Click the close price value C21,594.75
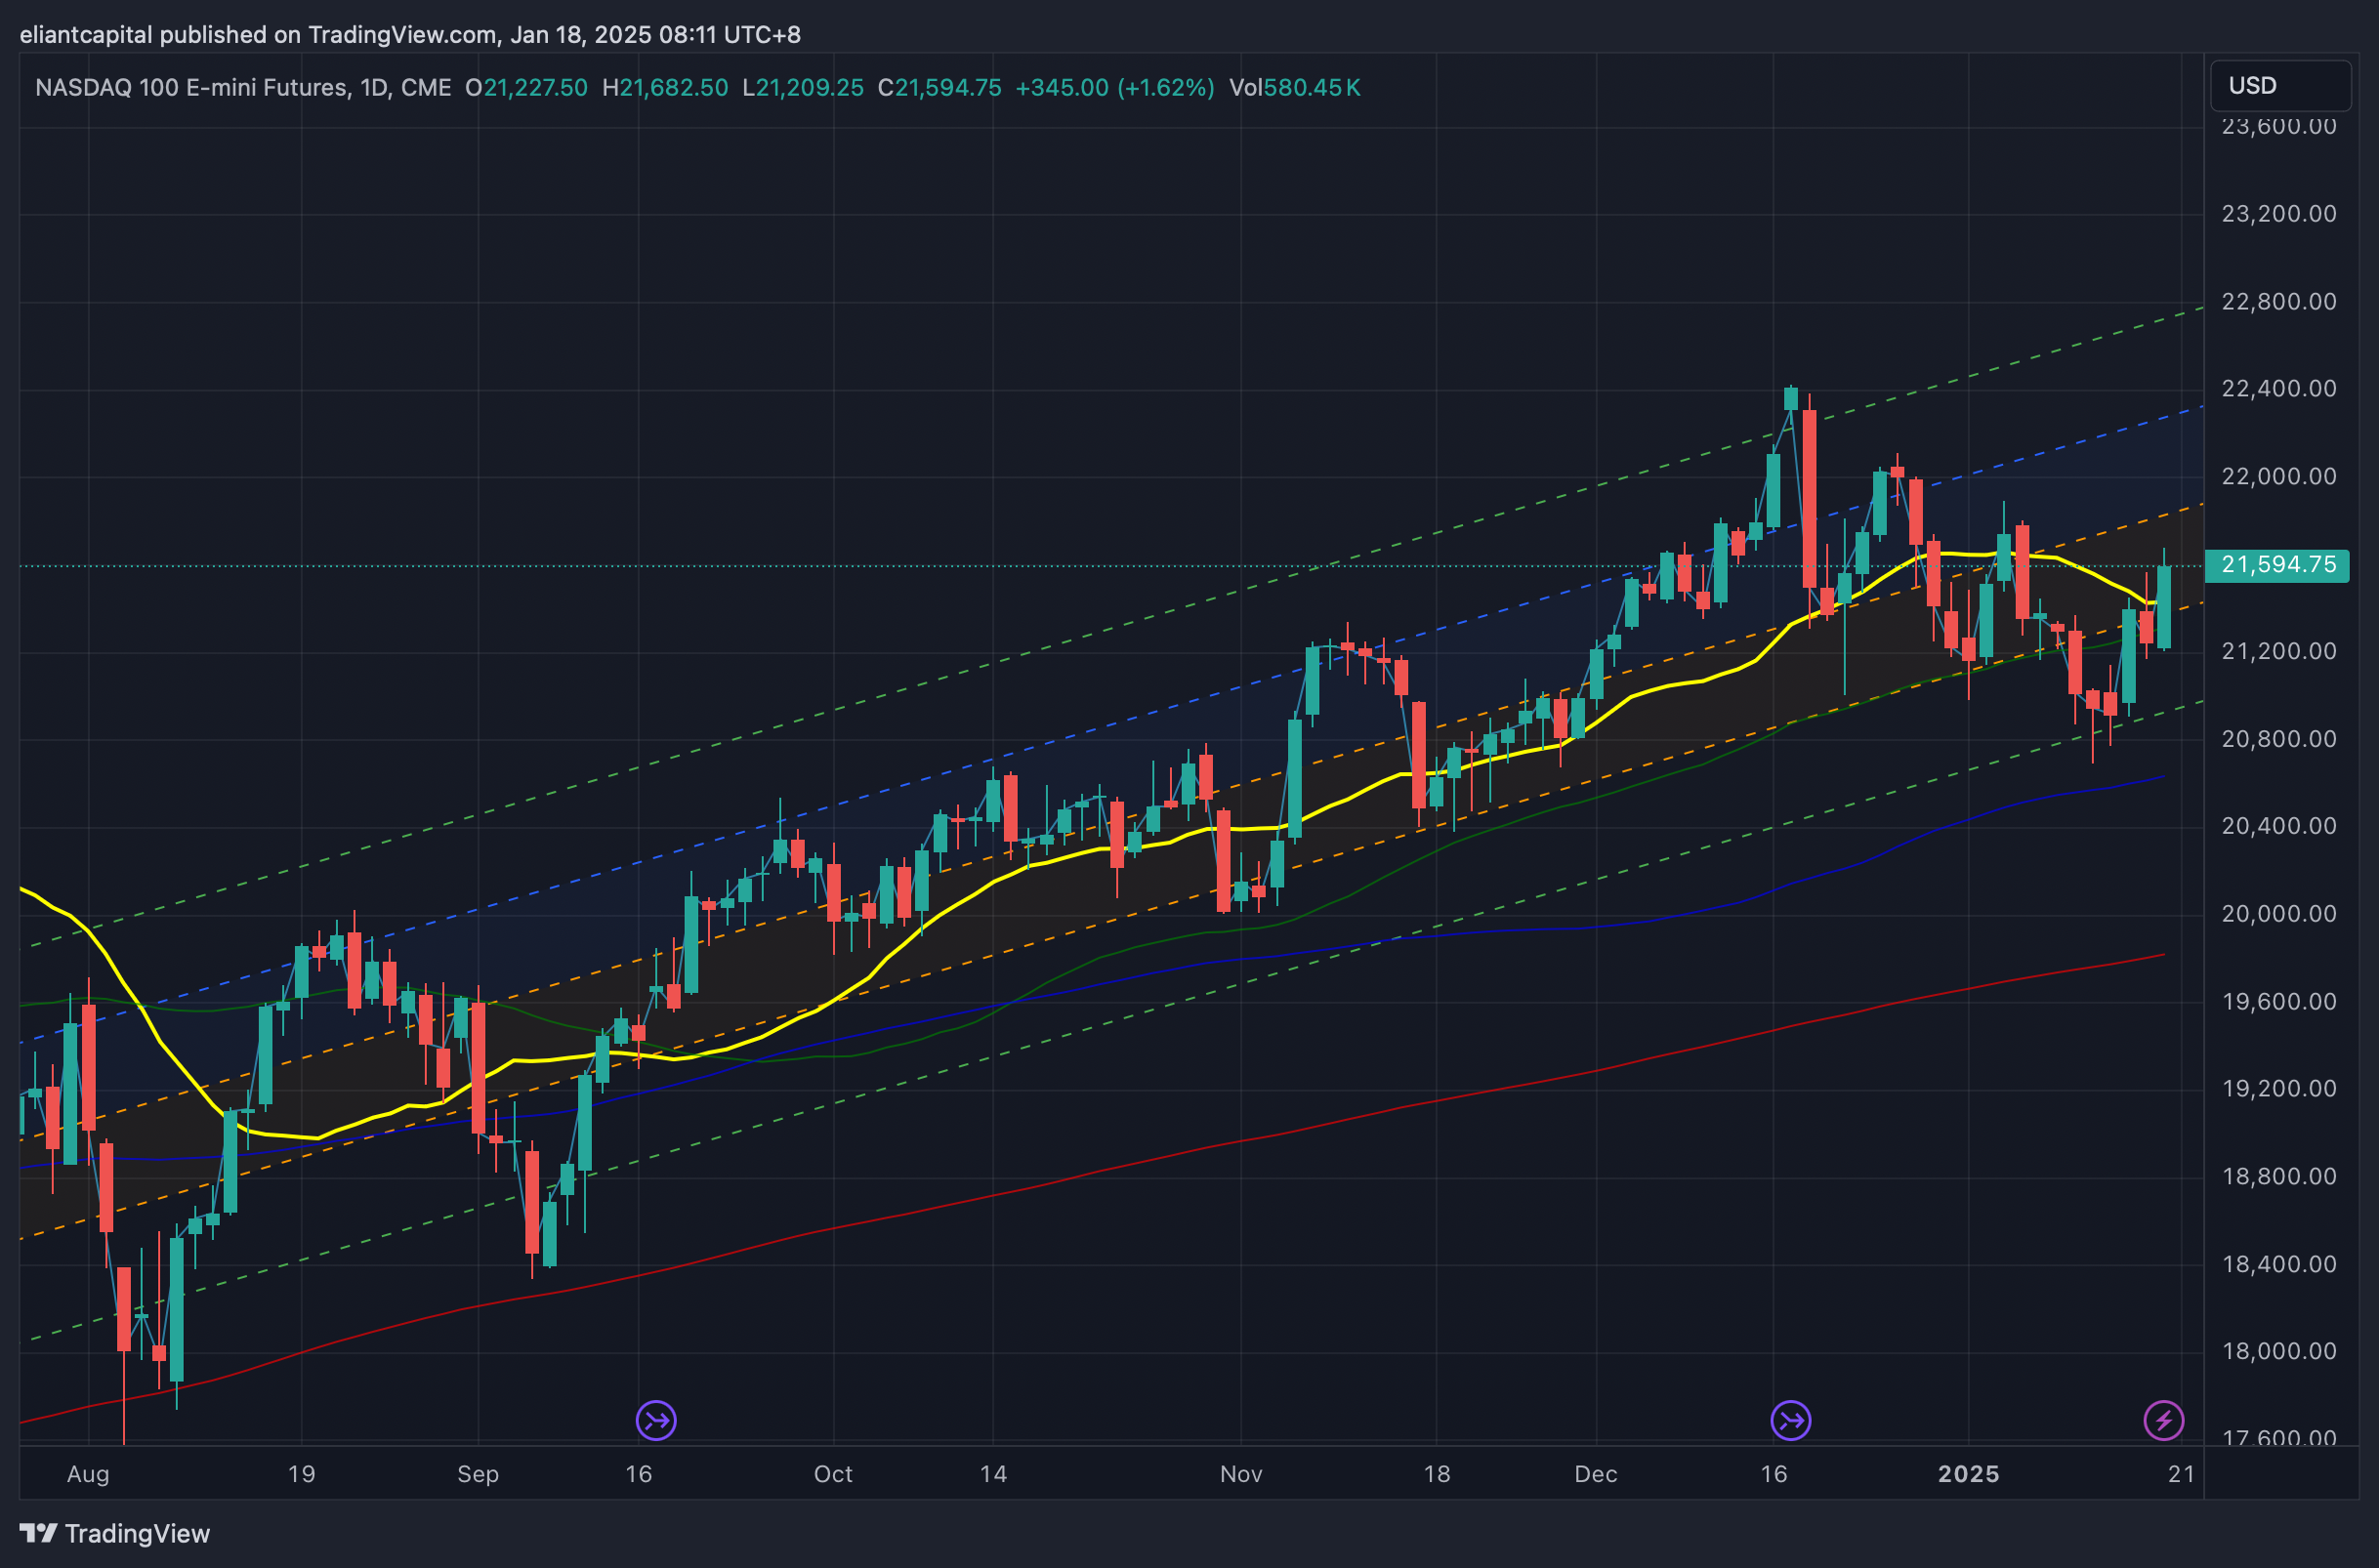Screen dimensions: 2379x1568 939,88
